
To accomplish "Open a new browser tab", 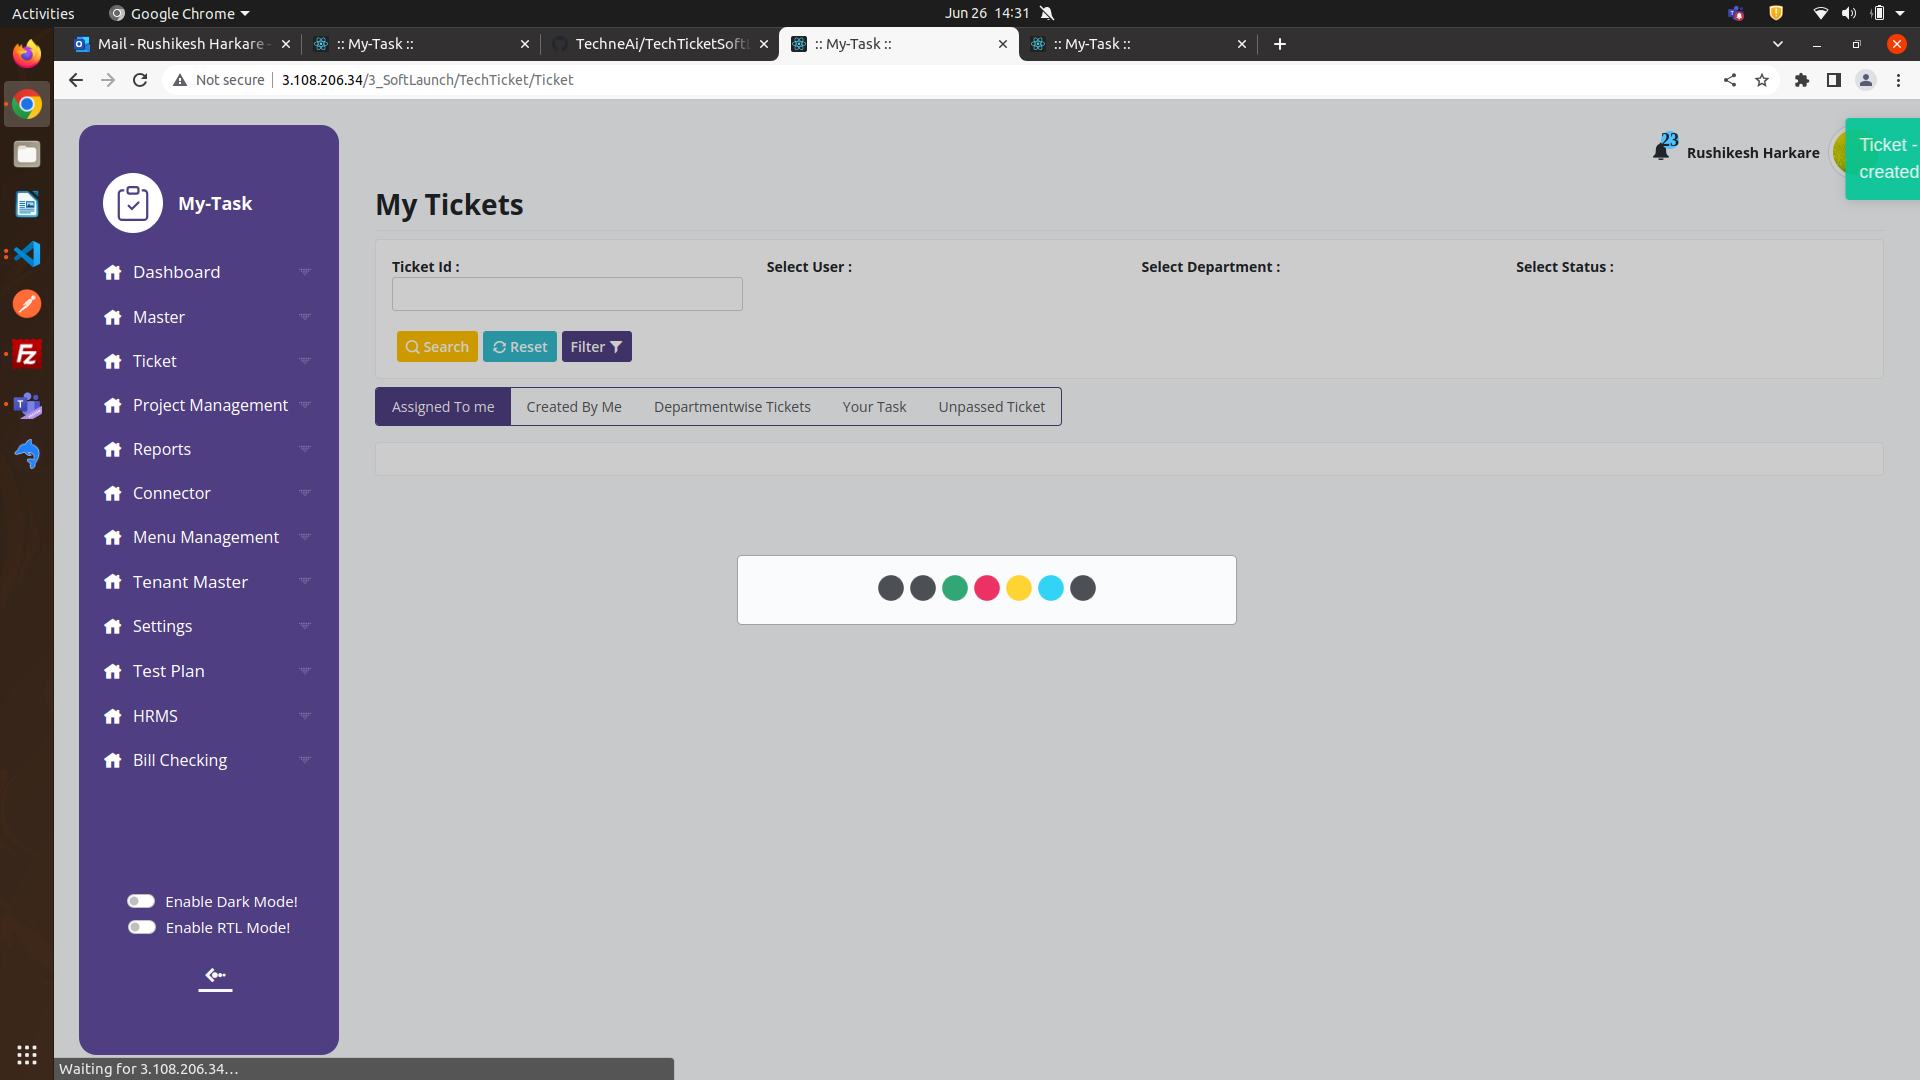I will click(x=1280, y=44).
